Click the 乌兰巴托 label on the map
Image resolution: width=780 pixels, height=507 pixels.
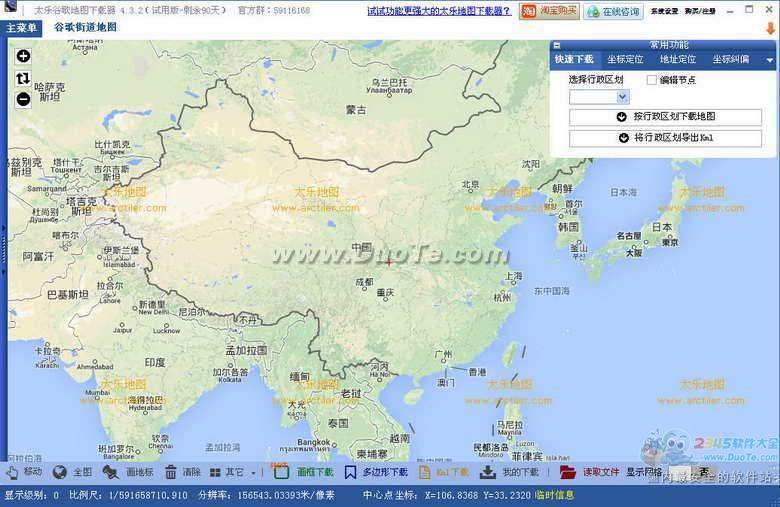coord(390,82)
